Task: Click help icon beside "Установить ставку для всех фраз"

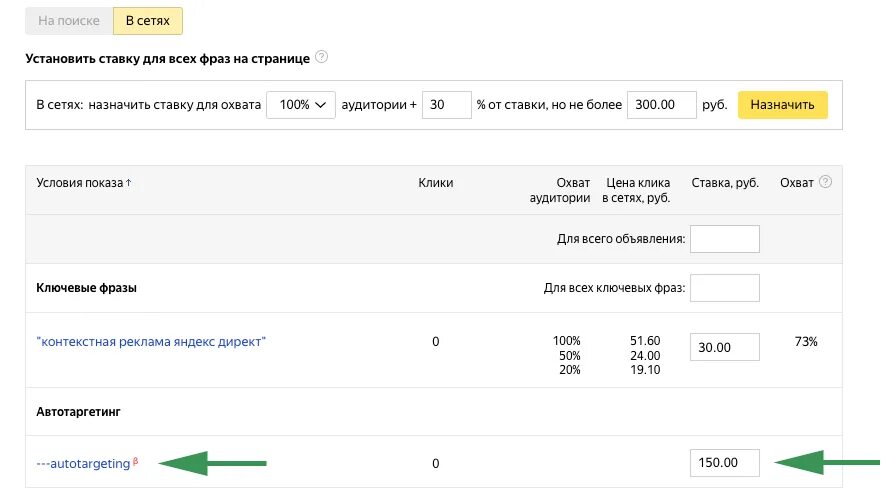Action: pos(321,57)
